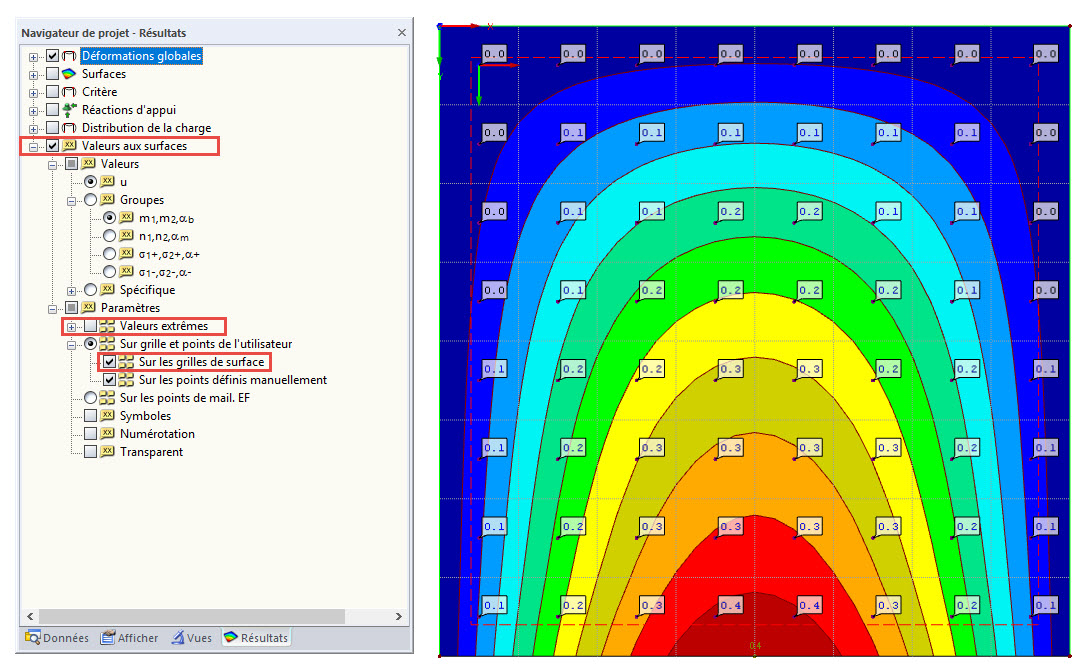This screenshot has height=668, width=1091.
Task: Expand the Distribution de la charge node
Action: (x=33, y=129)
